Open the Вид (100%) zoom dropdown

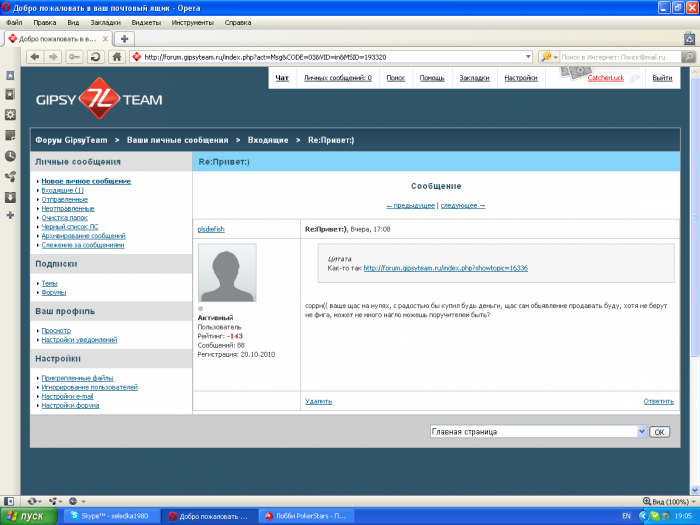[x=669, y=501]
